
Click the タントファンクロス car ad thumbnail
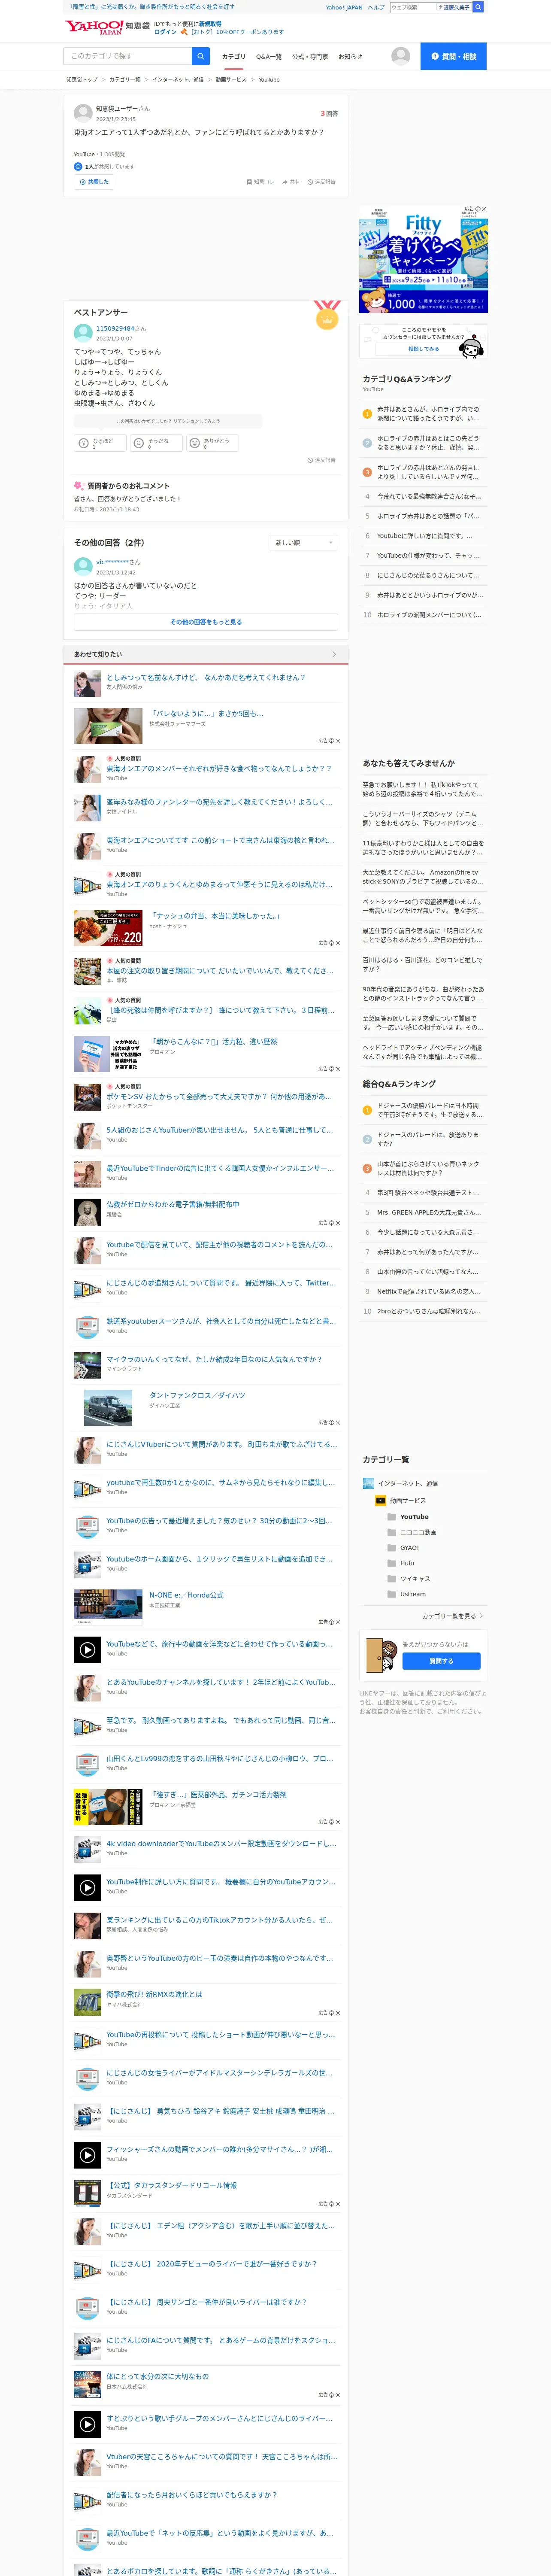coord(108,1407)
